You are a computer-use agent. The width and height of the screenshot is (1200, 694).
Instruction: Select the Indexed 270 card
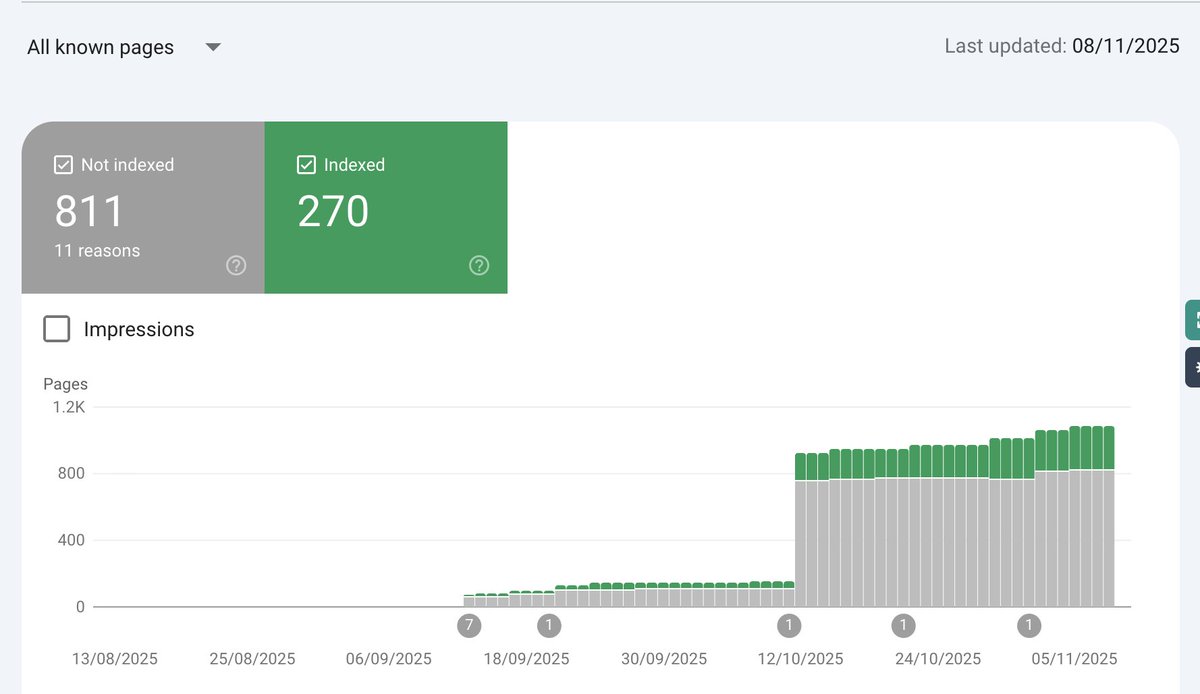[386, 208]
